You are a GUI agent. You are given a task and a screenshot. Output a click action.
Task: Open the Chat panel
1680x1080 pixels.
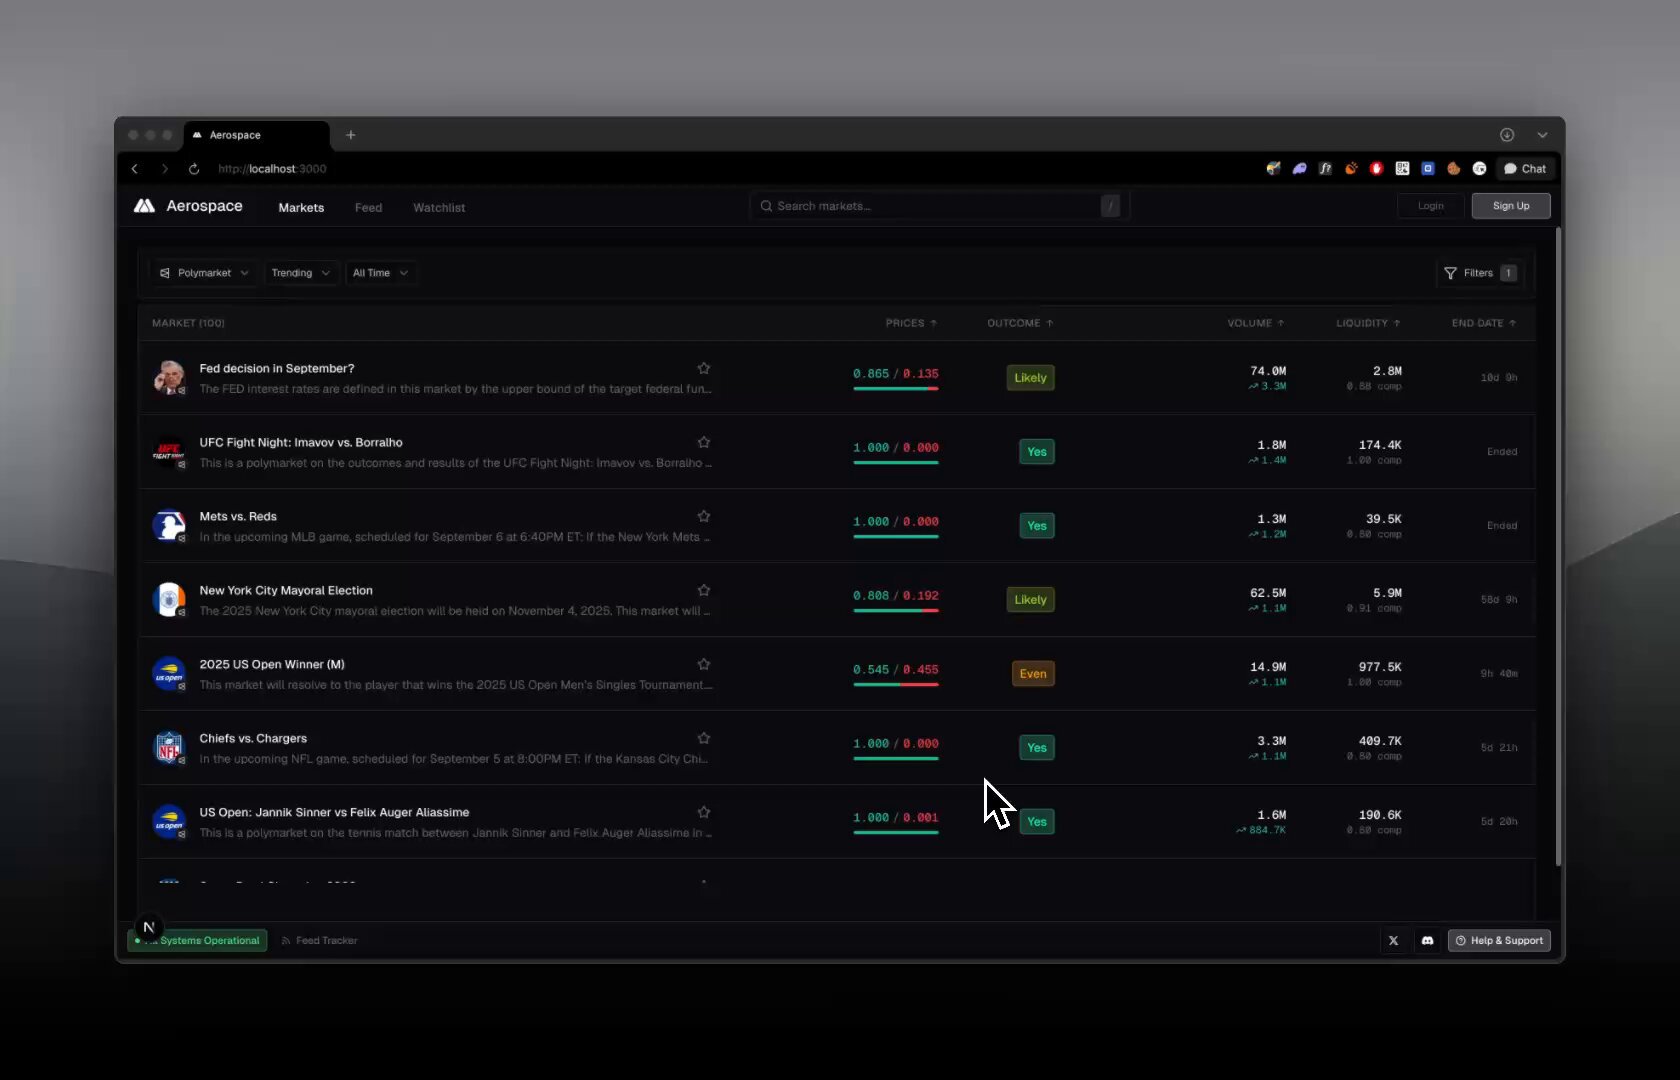[x=1524, y=169]
